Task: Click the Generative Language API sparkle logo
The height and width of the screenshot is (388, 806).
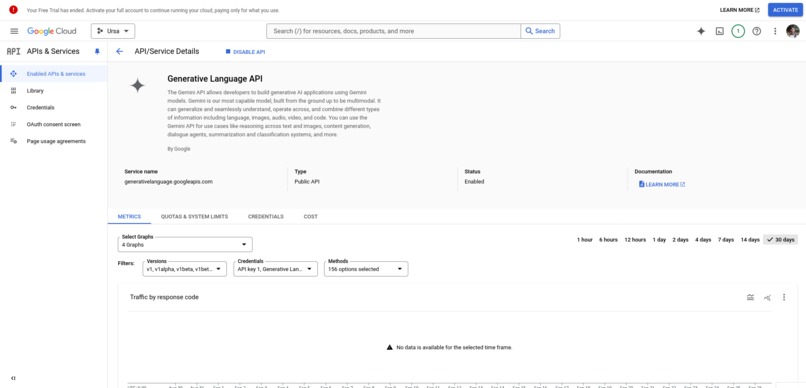Action: tap(137, 85)
